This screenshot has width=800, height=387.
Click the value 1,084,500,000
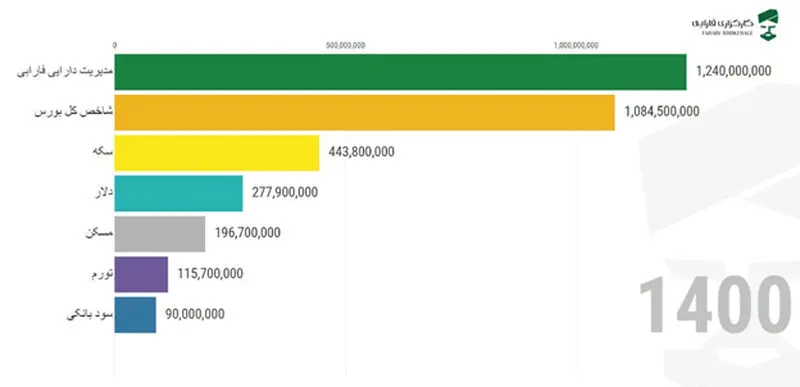[x=662, y=111]
